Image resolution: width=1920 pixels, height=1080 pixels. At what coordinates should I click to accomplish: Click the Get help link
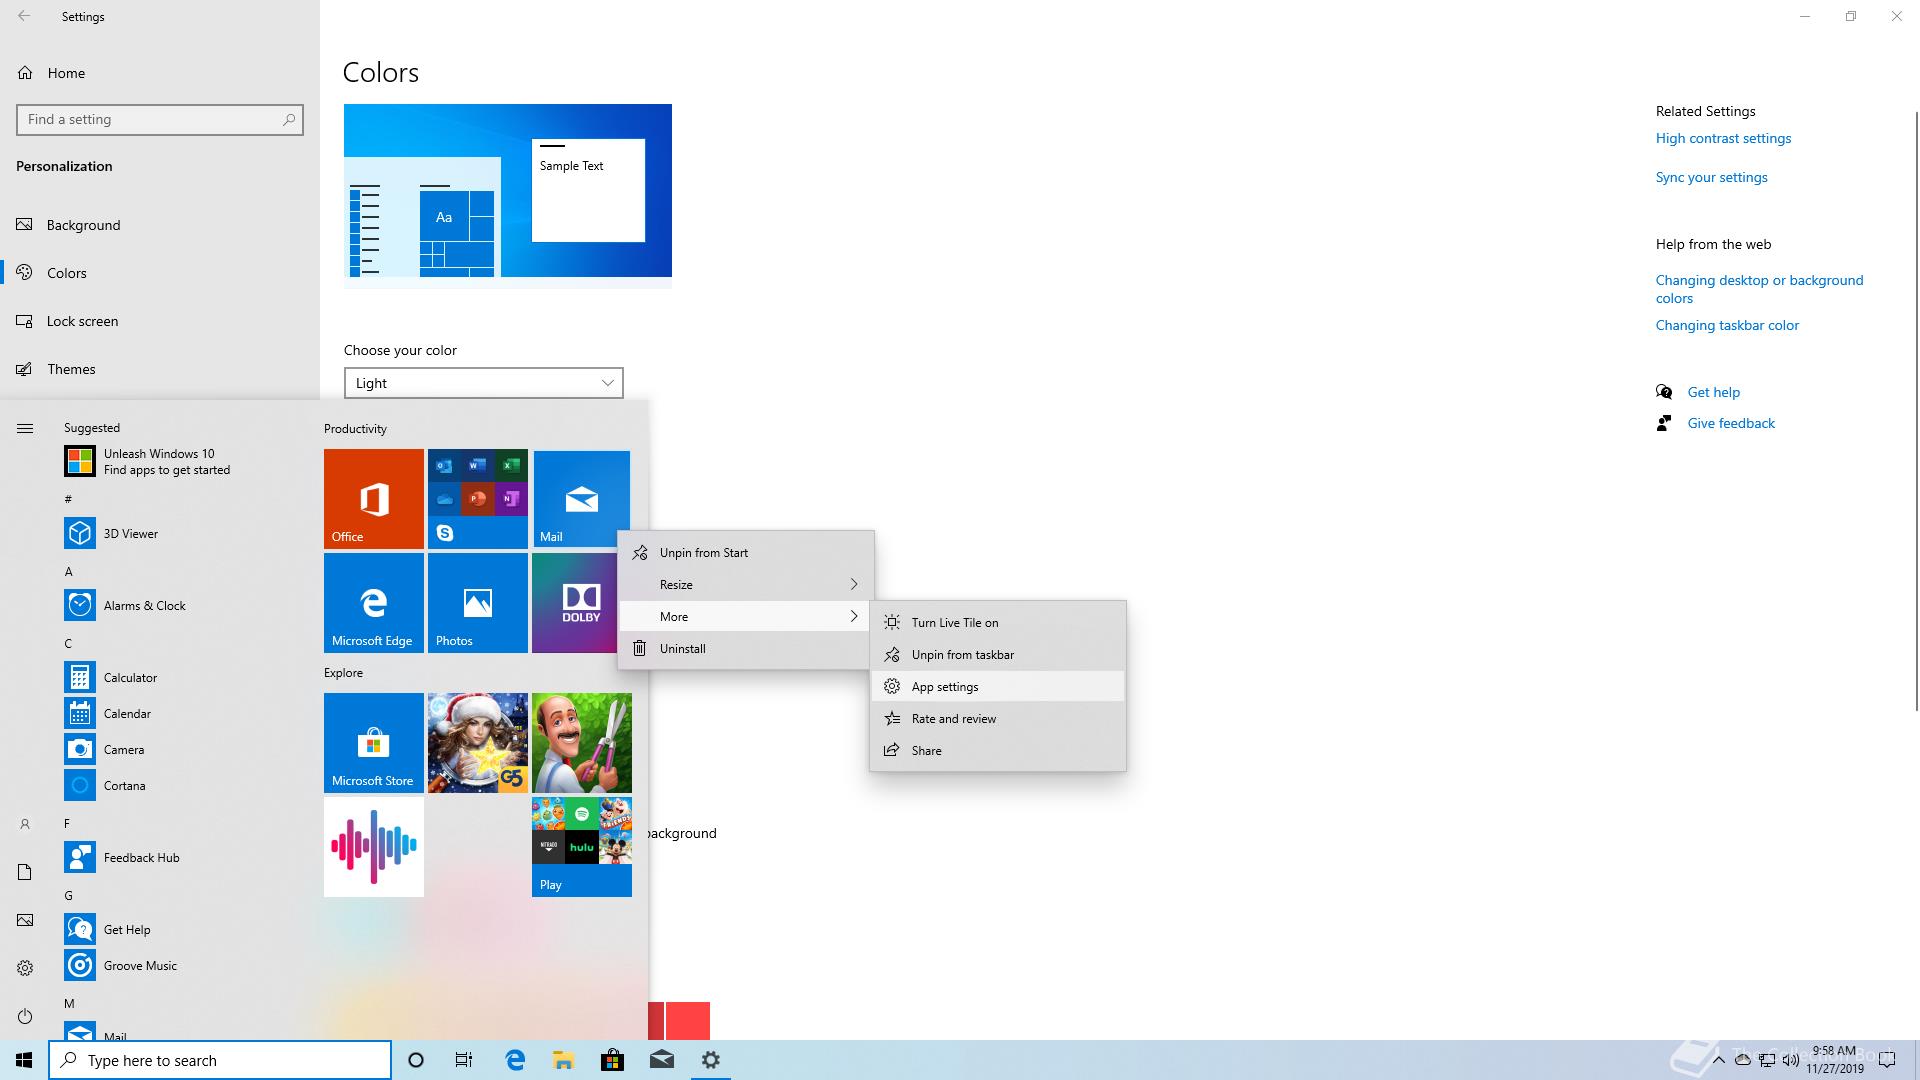pos(1713,392)
